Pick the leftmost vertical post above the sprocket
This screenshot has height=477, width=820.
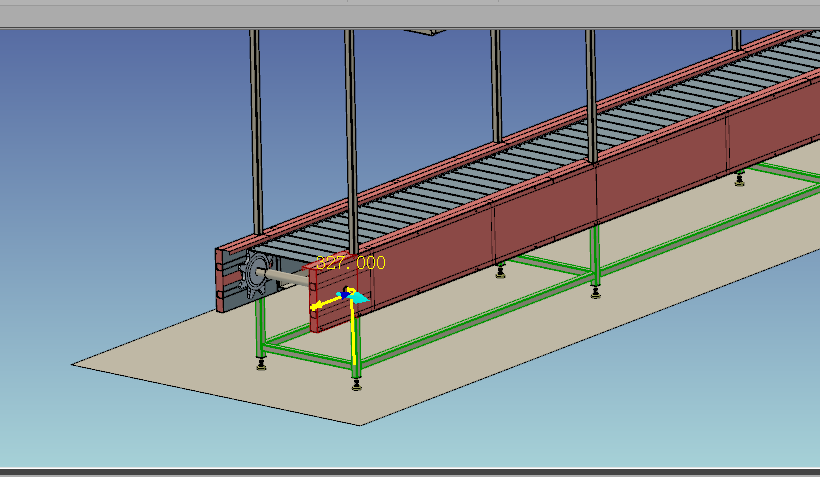255,132
